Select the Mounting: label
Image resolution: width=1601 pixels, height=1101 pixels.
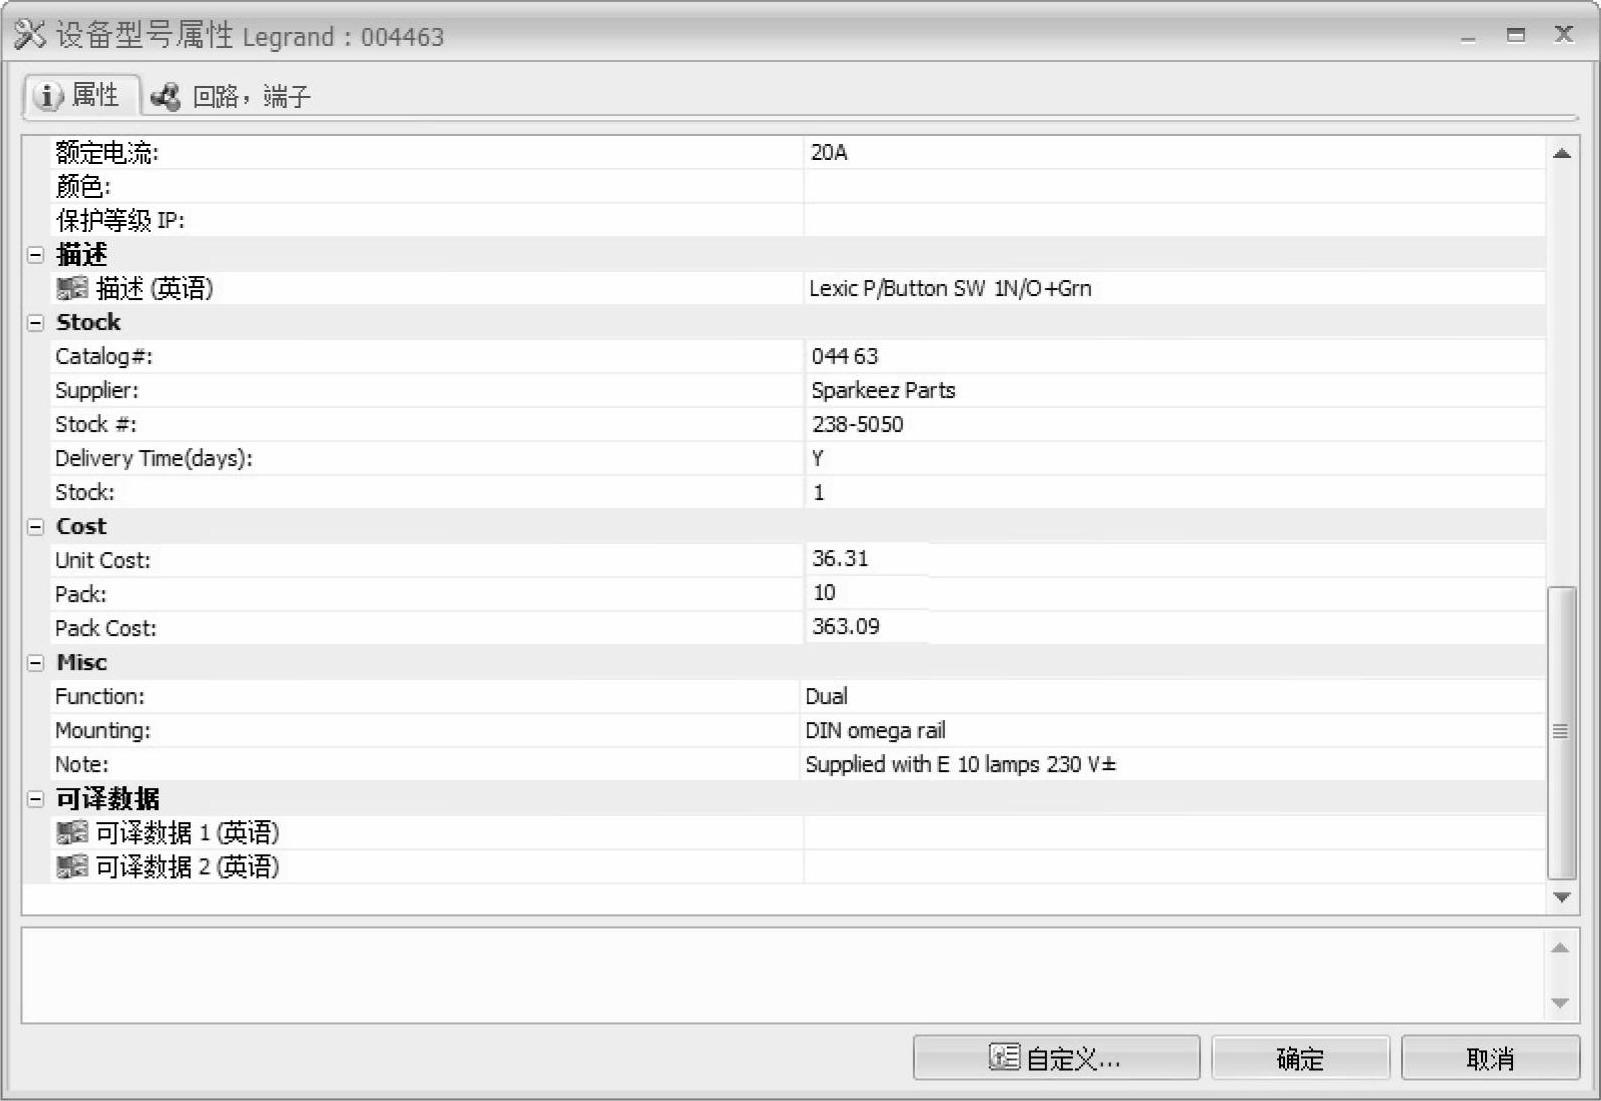(x=103, y=731)
